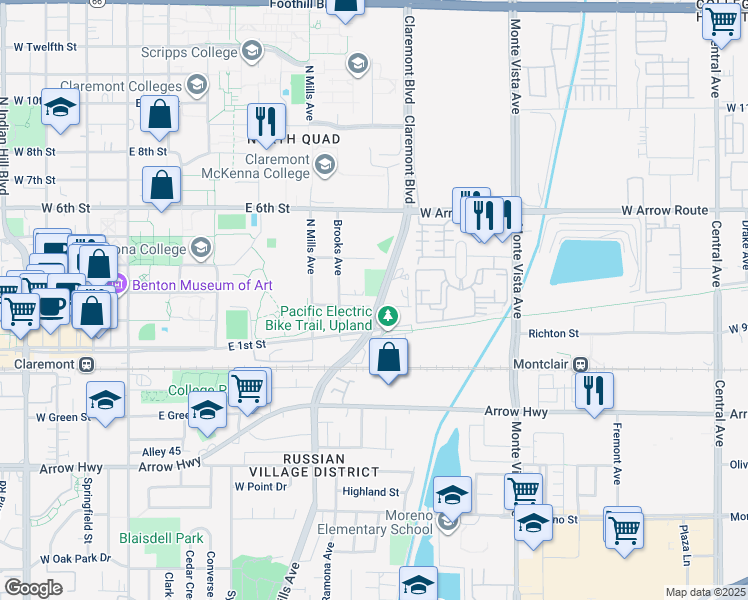Click the 'W 8th St' street label
The image size is (748, 600).
coord(35,152)
